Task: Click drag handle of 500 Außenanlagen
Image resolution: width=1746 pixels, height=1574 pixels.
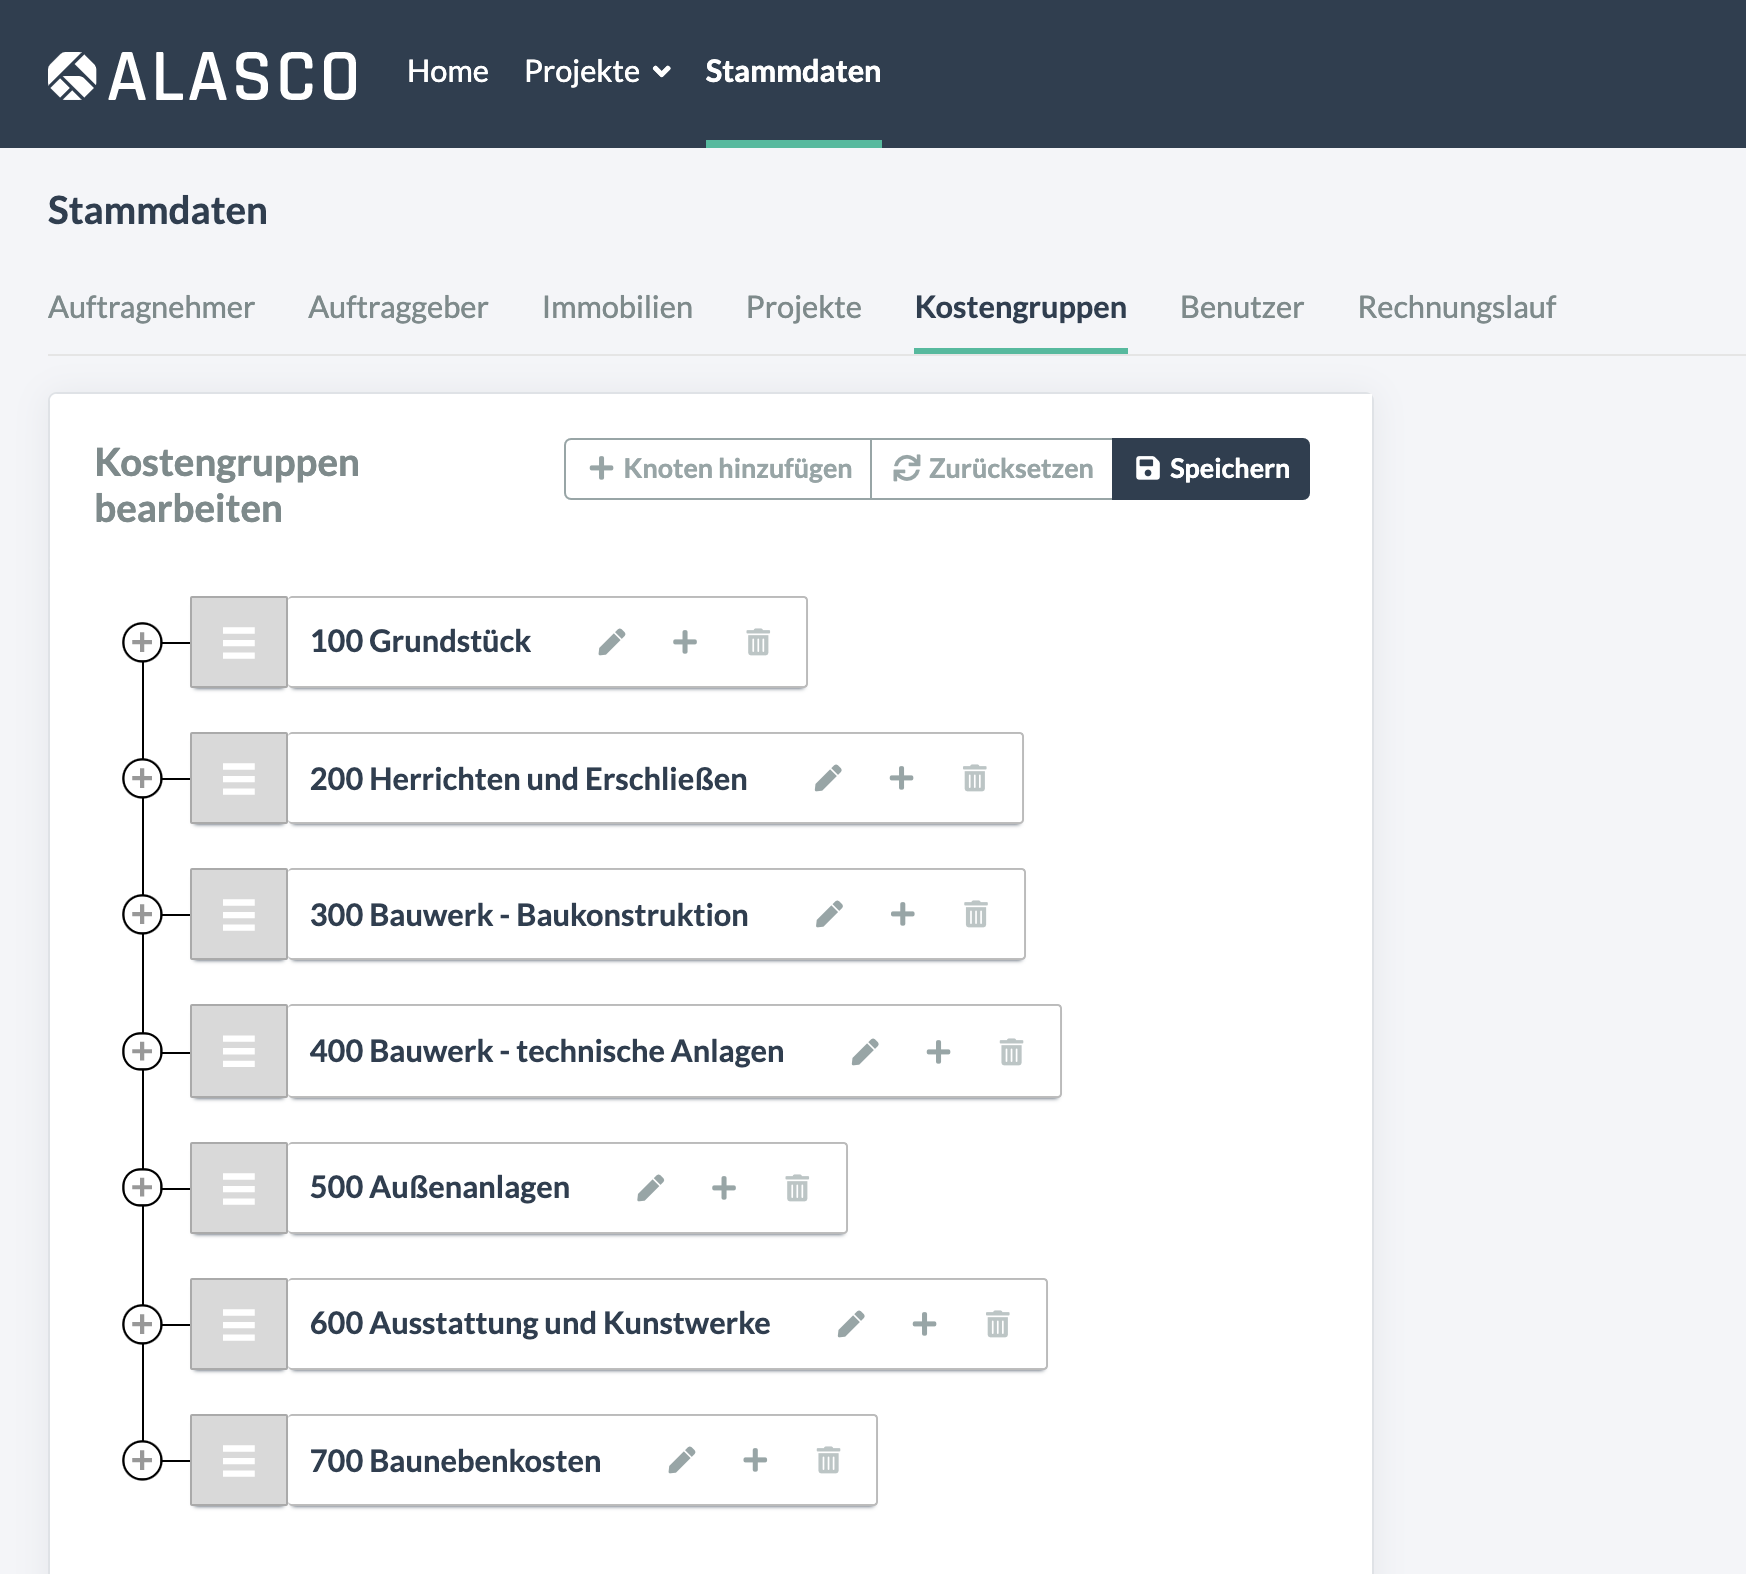Action: click(x=239, y=1188)
